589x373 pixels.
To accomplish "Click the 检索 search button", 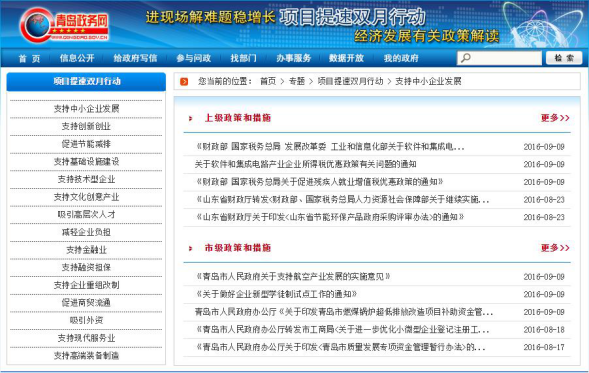I will point(564,58).
